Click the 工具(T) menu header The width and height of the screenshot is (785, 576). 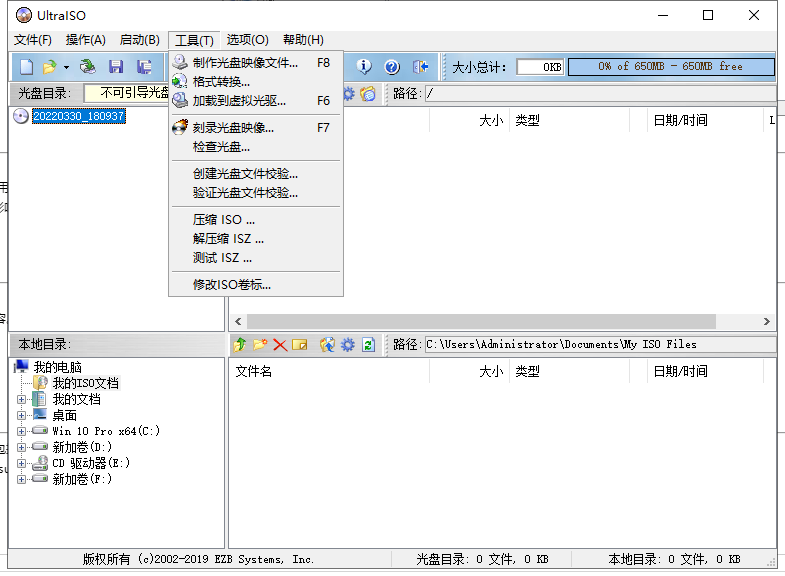point(194,40)
